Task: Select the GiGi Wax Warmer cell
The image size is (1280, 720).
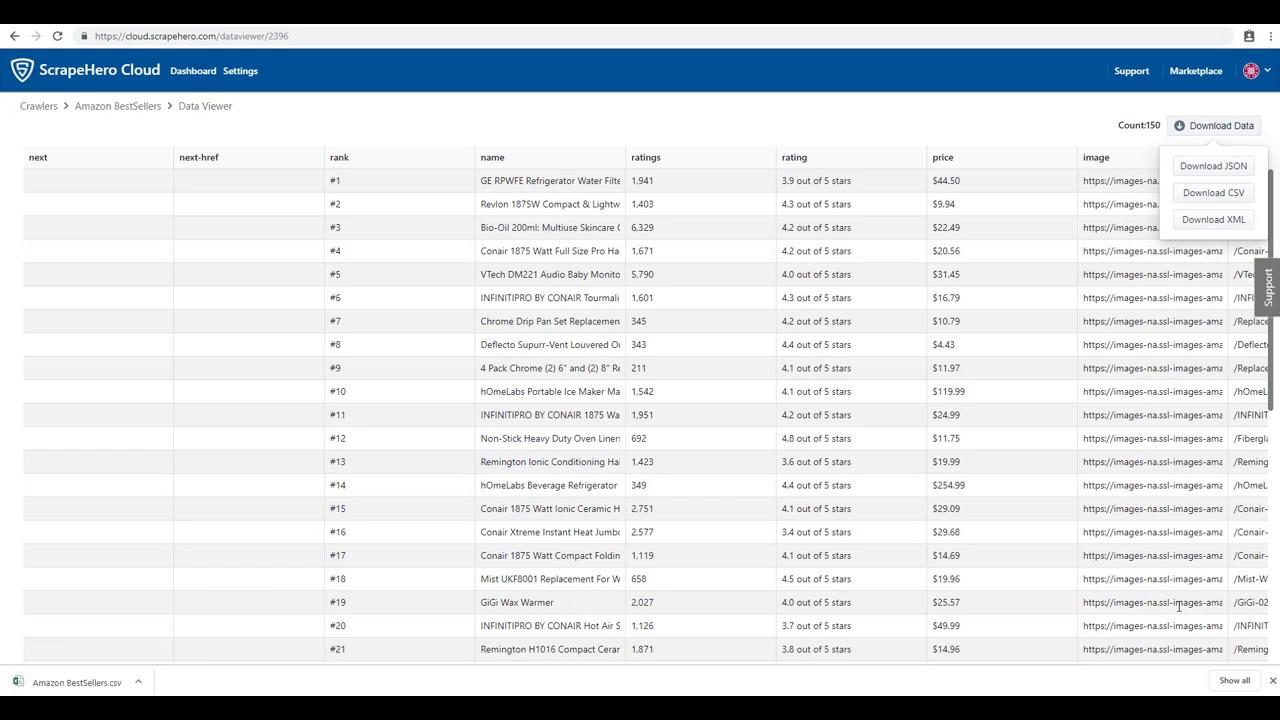Action: click(550, 602)
